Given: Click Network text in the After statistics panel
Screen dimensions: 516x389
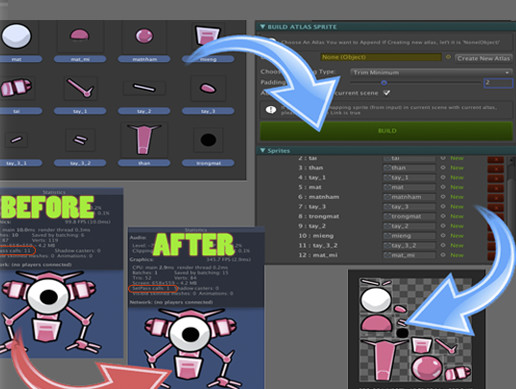Looking at the screenshot, I should coord(171,302).
